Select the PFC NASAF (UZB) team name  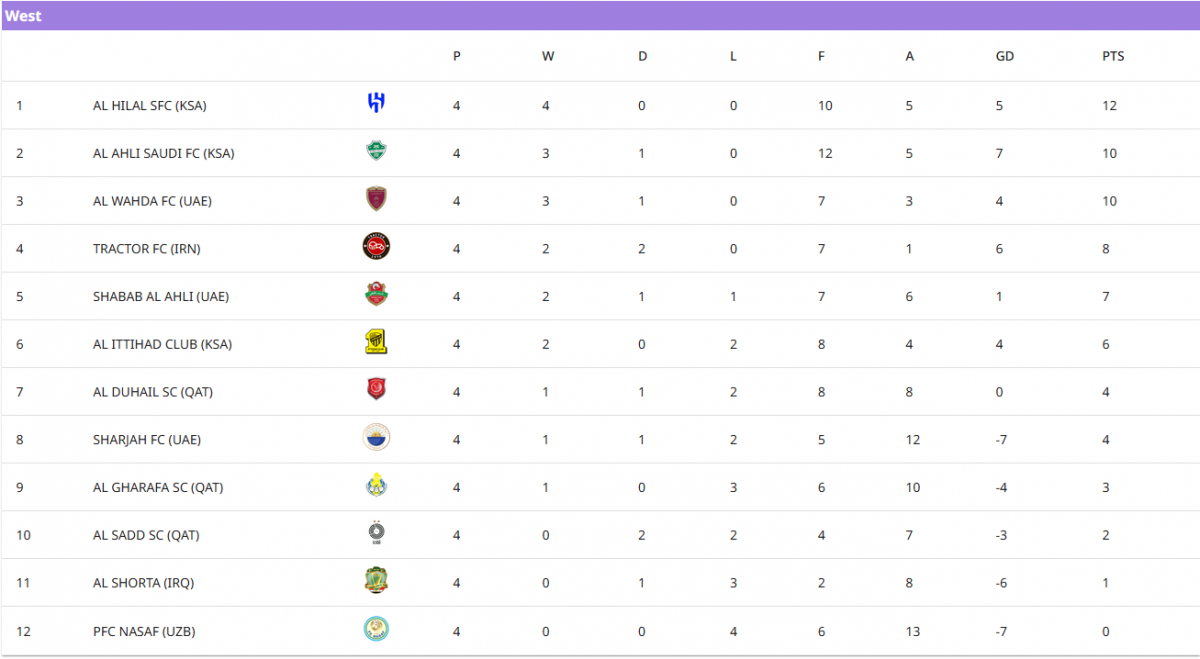(144, 631)
